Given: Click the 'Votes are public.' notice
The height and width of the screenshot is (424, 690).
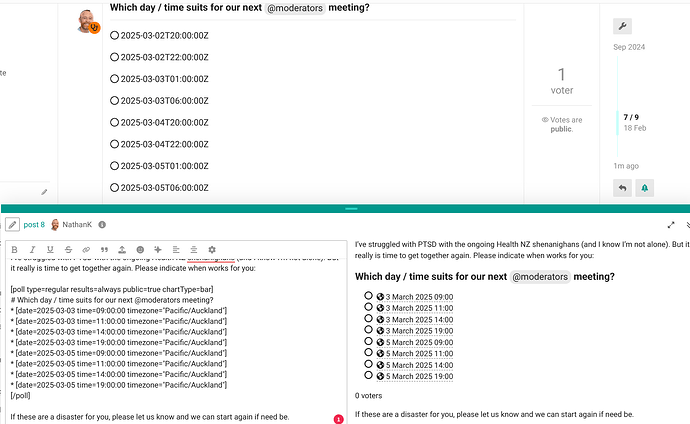Looking at the screenshot, I should [562, 124].
